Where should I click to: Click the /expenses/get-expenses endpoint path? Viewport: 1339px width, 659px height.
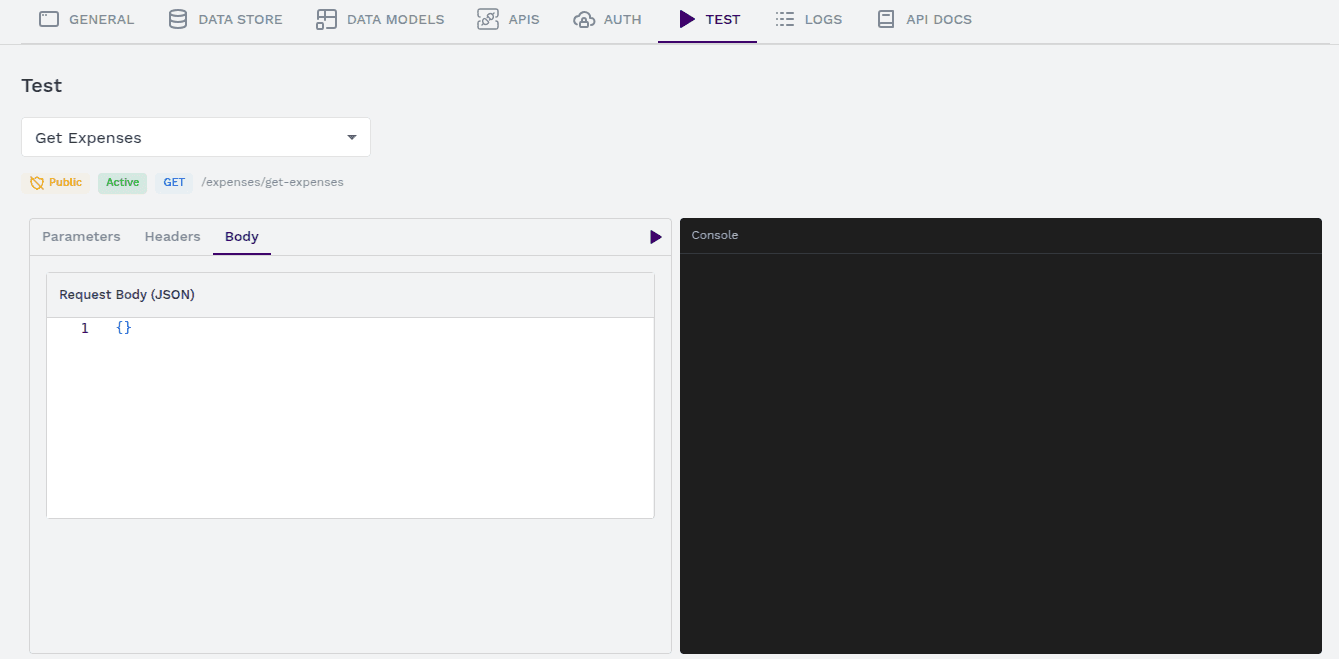click(272, 182)
